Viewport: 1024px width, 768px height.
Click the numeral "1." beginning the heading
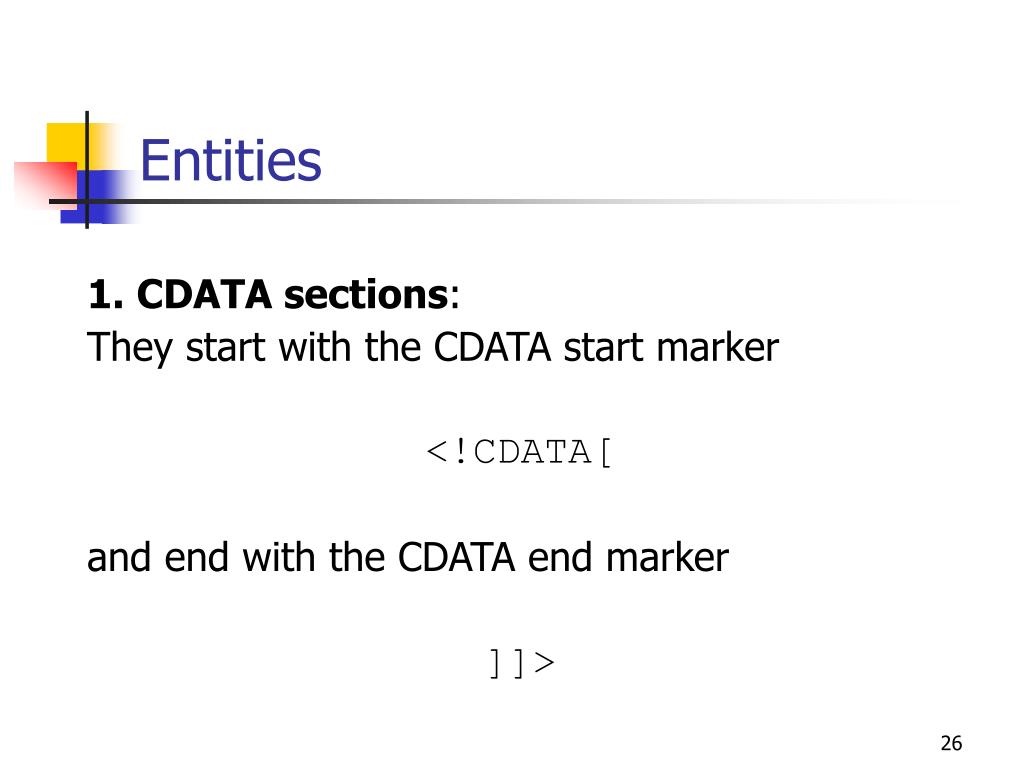105,295
